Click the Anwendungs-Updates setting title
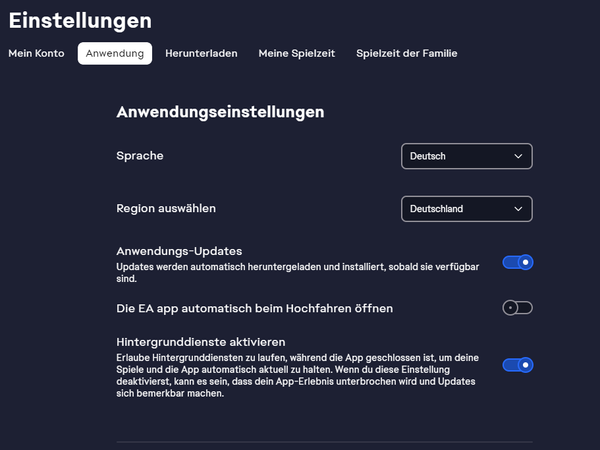 click(179, 251)
